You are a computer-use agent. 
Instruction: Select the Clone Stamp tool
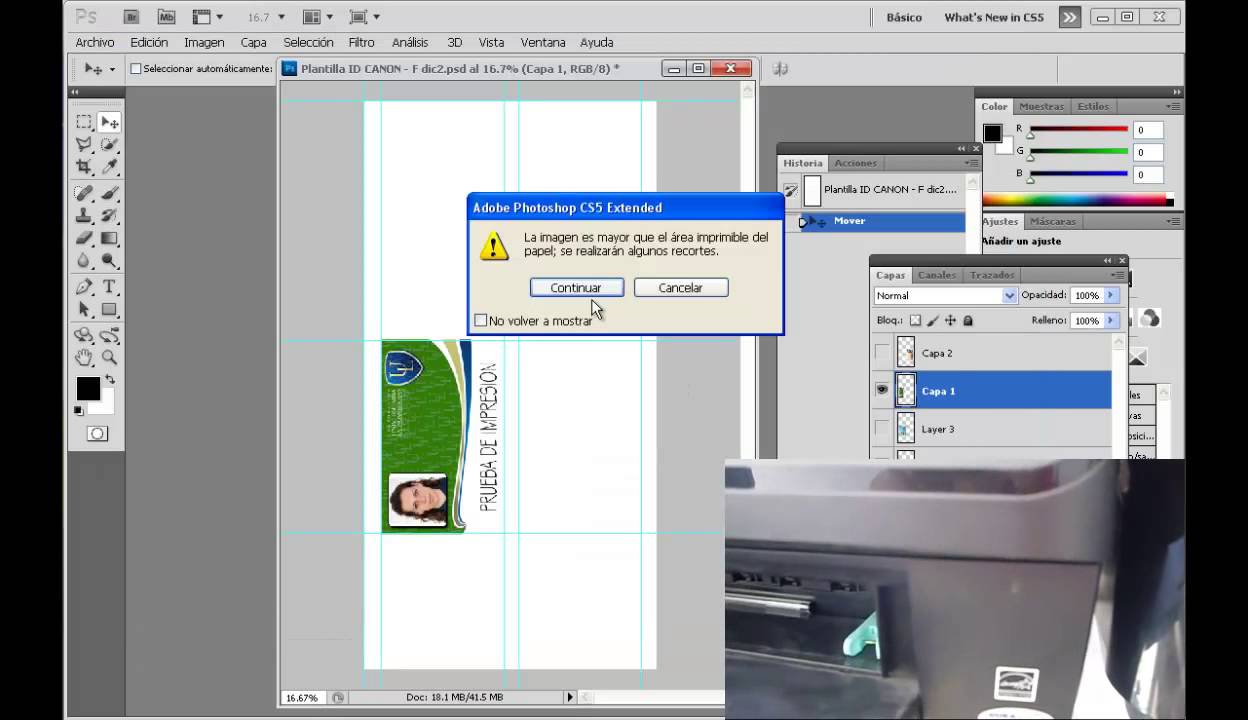(84, 216)
